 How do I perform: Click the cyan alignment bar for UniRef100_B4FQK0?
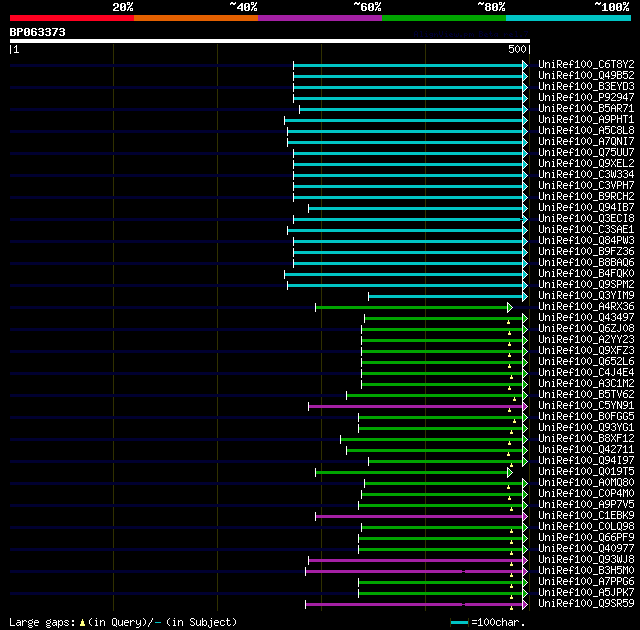tap(406, 275)
